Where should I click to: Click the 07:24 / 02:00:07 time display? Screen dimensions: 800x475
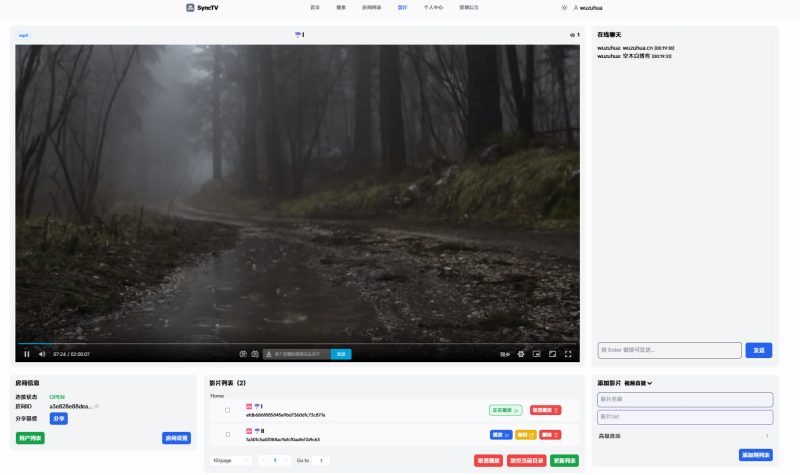click(x=71, y=354)
